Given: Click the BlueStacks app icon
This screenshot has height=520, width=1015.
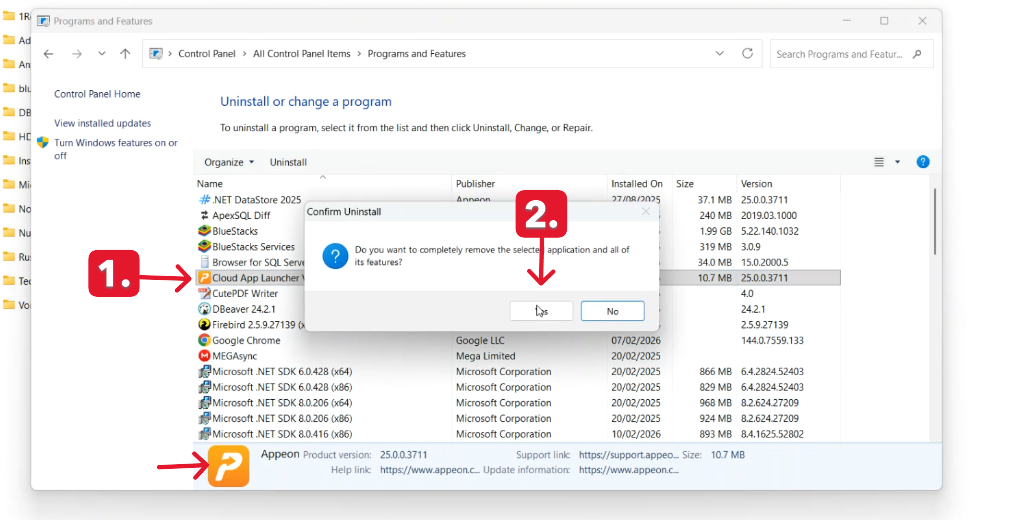Looking at the screenshot, I should (204, 231).
